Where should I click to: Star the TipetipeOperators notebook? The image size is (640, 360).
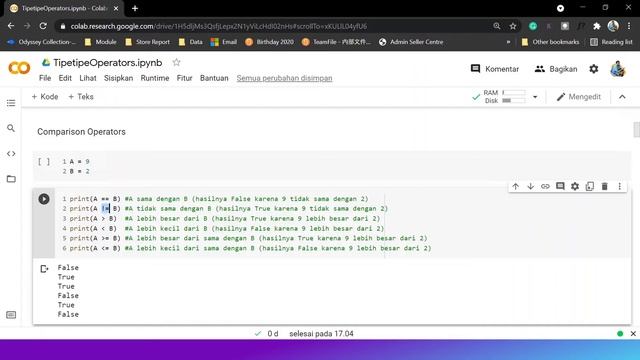click(176, 62)
